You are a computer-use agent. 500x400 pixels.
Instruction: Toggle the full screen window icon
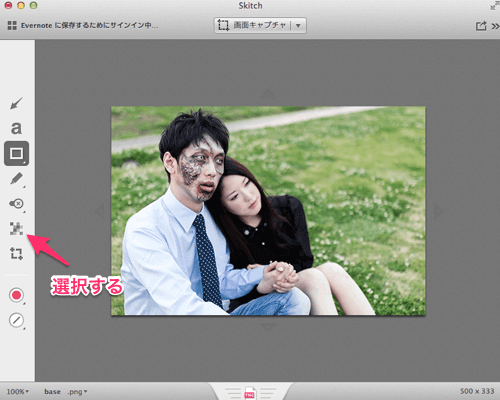(494, 6)
